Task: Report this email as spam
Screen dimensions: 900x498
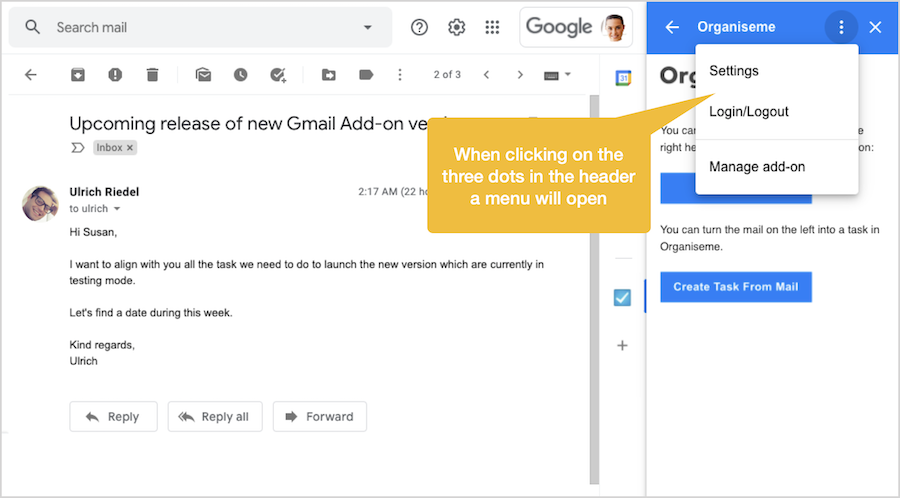Action: (x=115, y=75)
